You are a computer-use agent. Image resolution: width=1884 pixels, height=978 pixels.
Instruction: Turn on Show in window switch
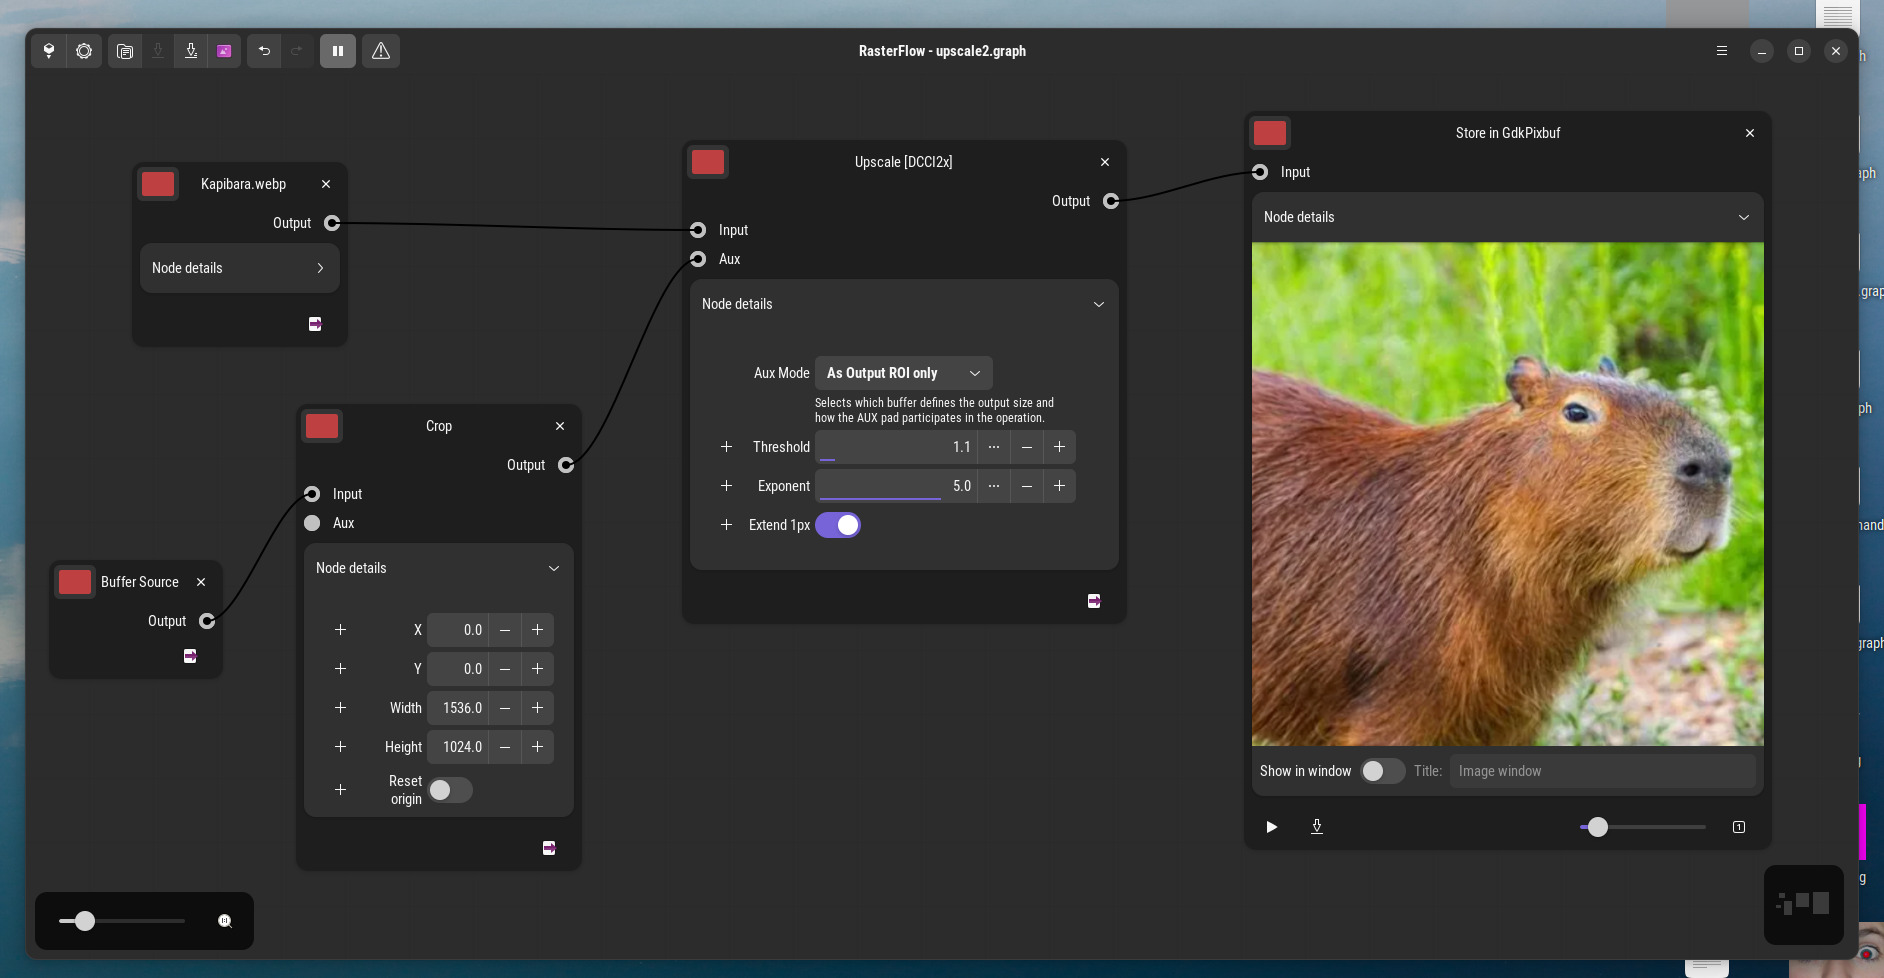(1382, 771)
